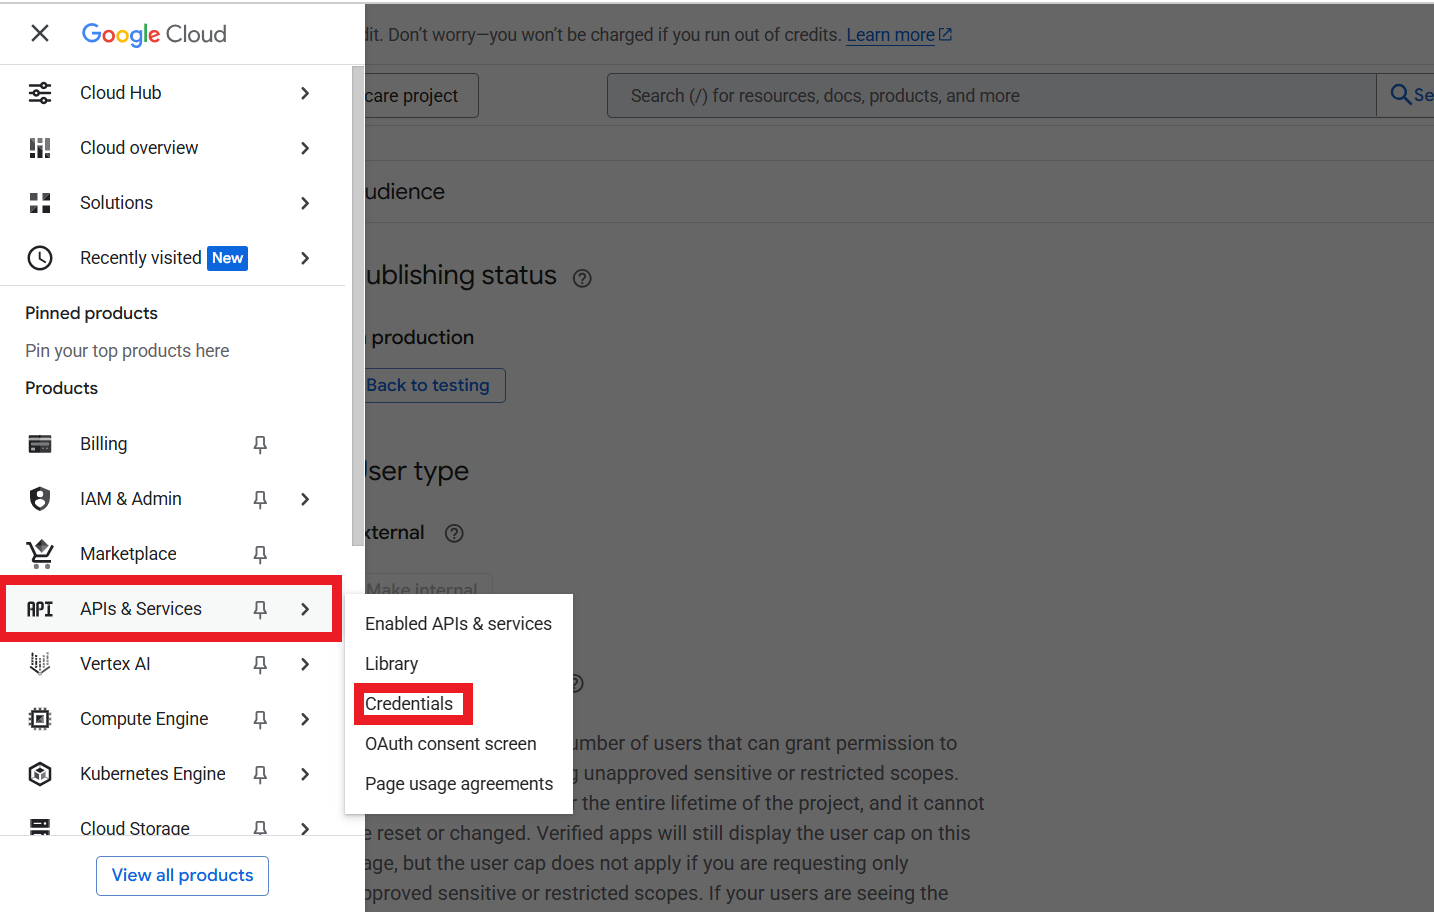
Task: Click the Publishing status help icon
Action: pyautogui.click(x=582, y=279)
